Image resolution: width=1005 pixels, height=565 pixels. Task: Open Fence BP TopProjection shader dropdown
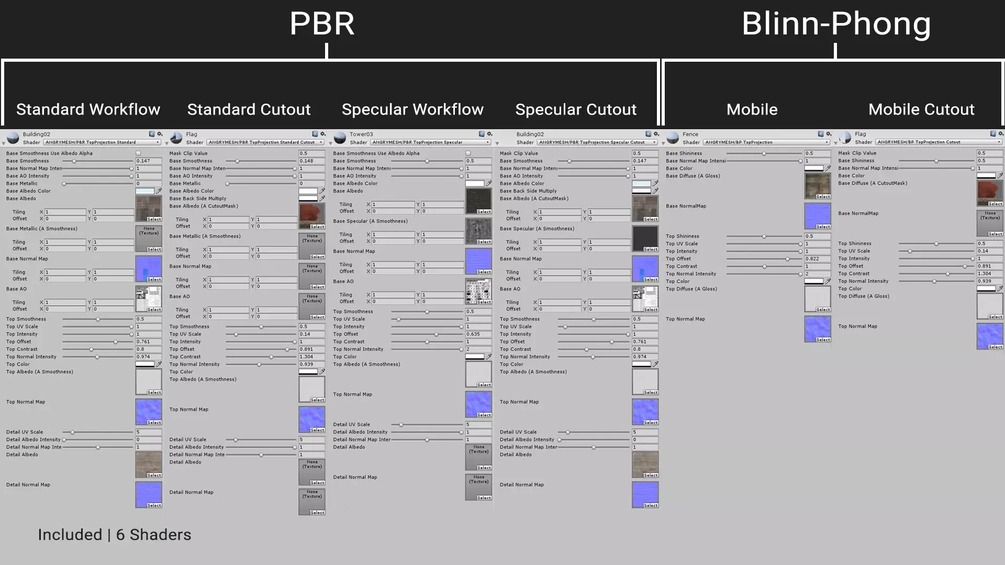767,142
